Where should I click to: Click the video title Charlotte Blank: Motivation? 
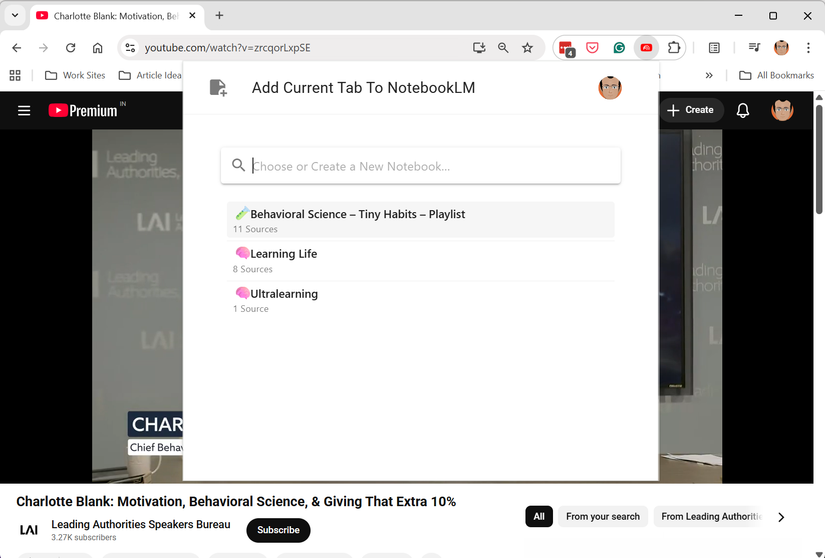point(236,501)
